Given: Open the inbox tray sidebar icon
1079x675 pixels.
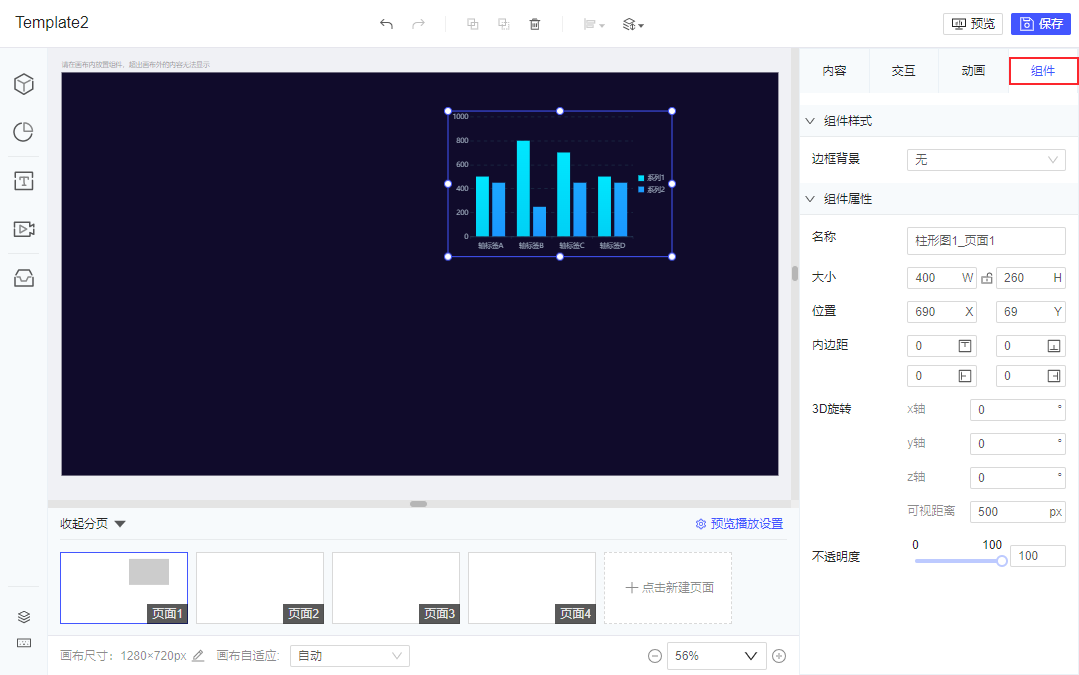Looking at the screenshot, I should coord(24,278).
